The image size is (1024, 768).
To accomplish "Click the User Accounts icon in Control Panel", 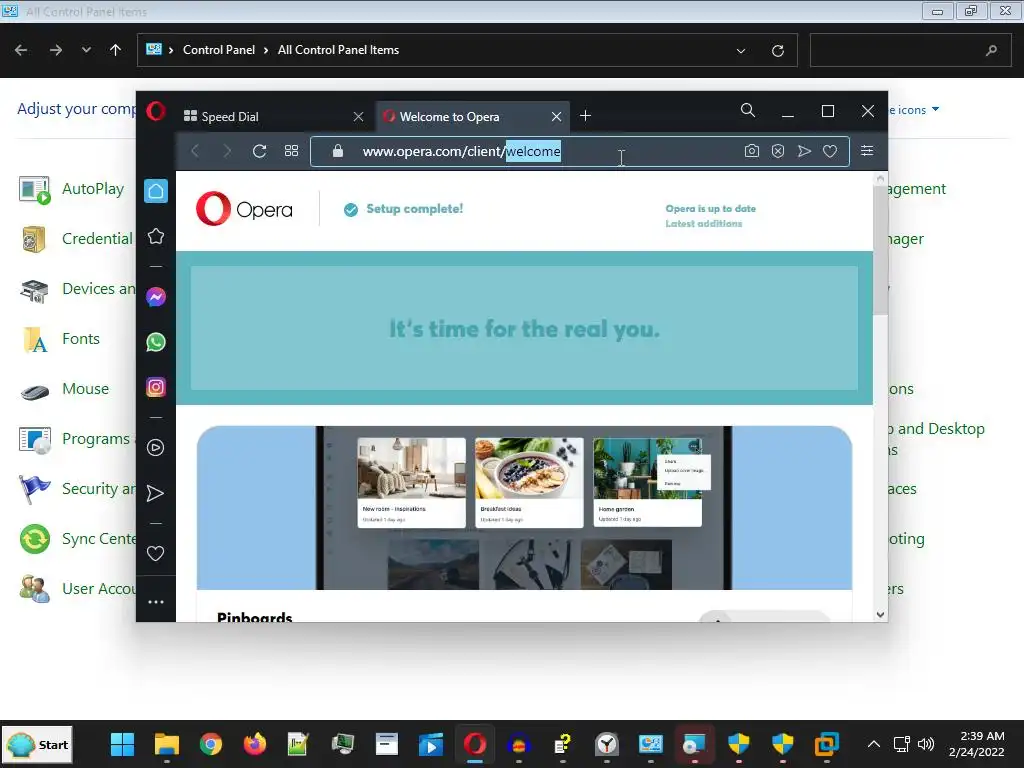I will (35, 589).
